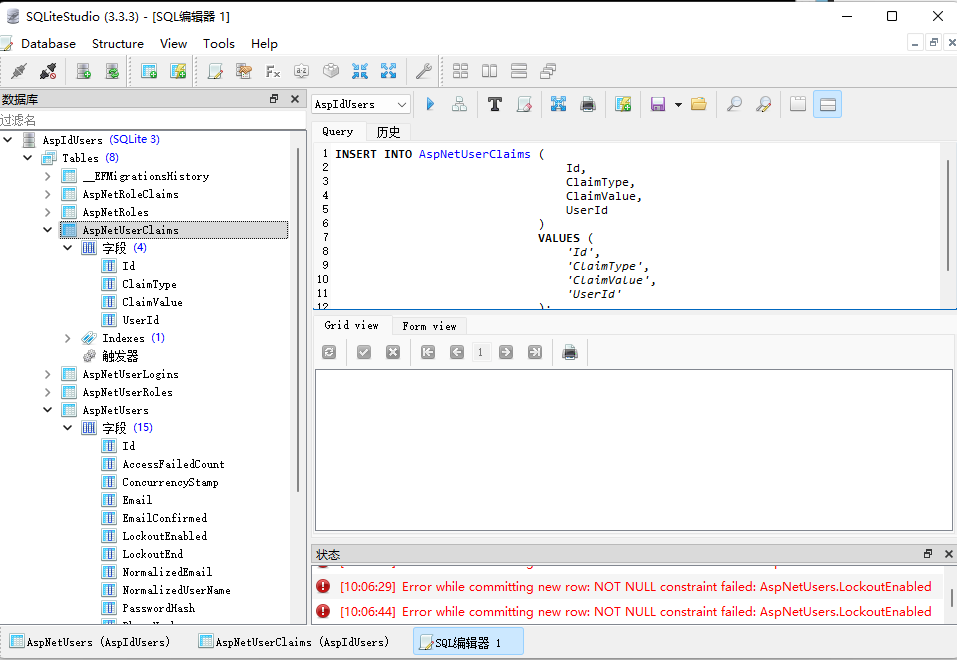This screenshot has width=957, height=660.
Task: Click the commit checkmark icon in grid toolbar
Action: [x=364, y=352]
